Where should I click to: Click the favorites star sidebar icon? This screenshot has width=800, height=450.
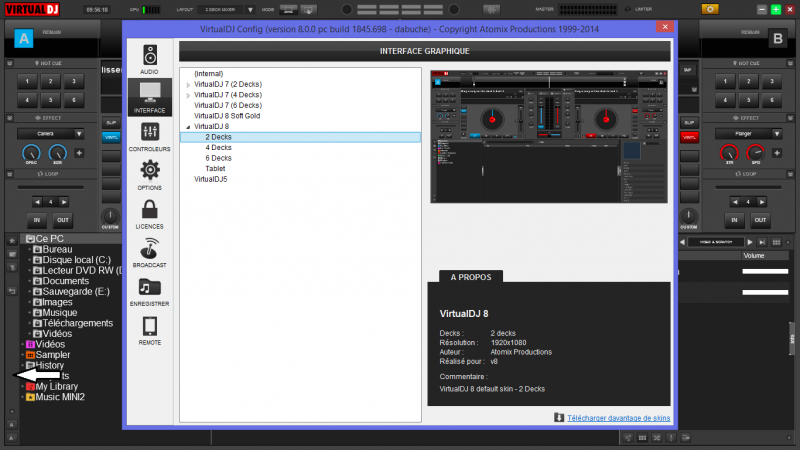click(12, 240)
